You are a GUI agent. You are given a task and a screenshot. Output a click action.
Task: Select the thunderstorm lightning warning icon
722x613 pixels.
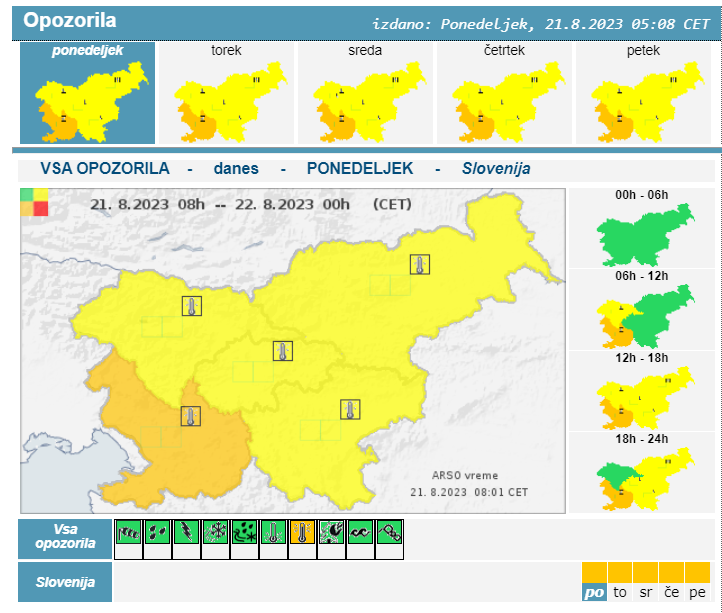coord(187,533)
